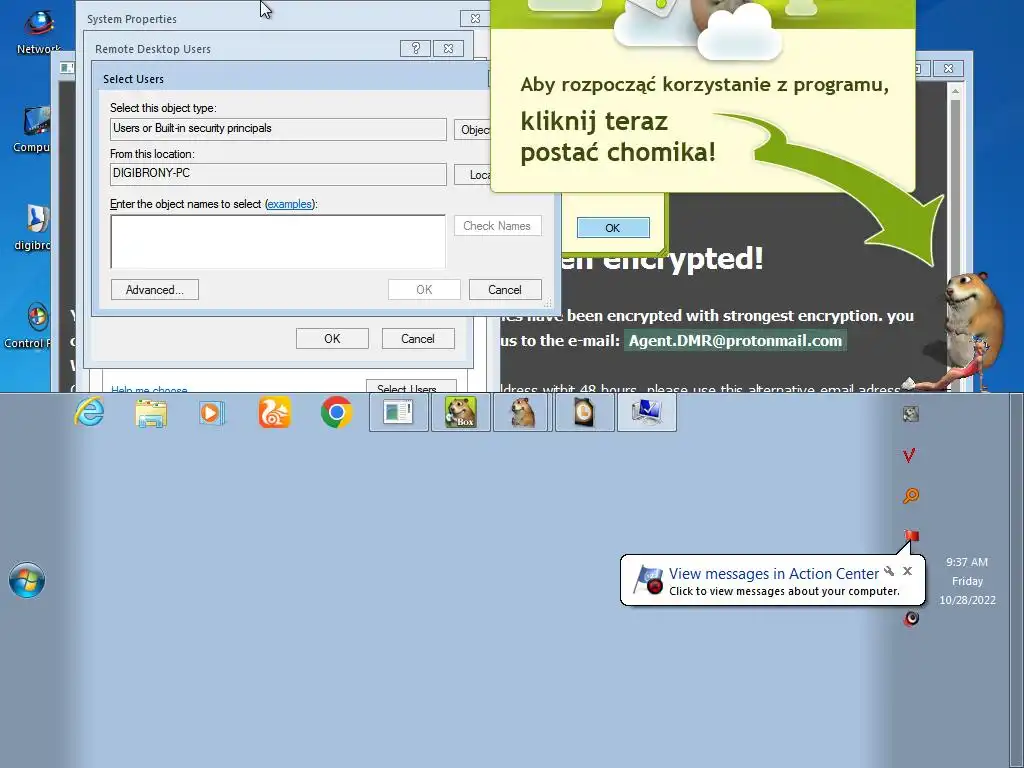Close the Remote Desktop Users dialog
Viewport: 1024px width, 768px height.
coord(448,48)
